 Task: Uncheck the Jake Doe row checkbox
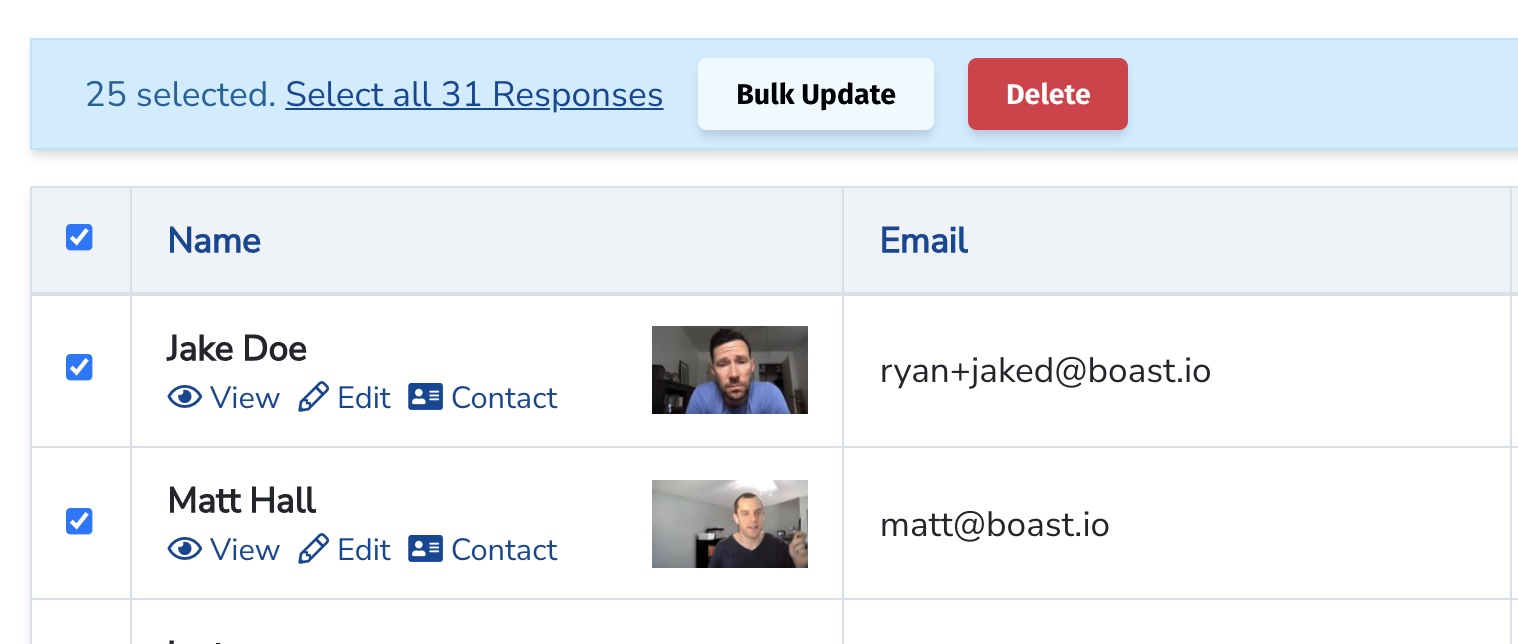79,368
